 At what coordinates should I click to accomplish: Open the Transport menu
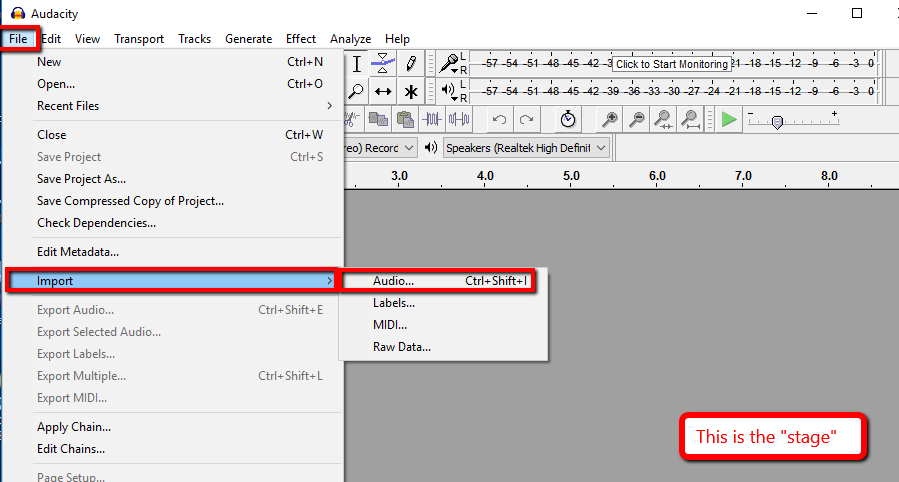pyautogui.click(x=139, y=39)
